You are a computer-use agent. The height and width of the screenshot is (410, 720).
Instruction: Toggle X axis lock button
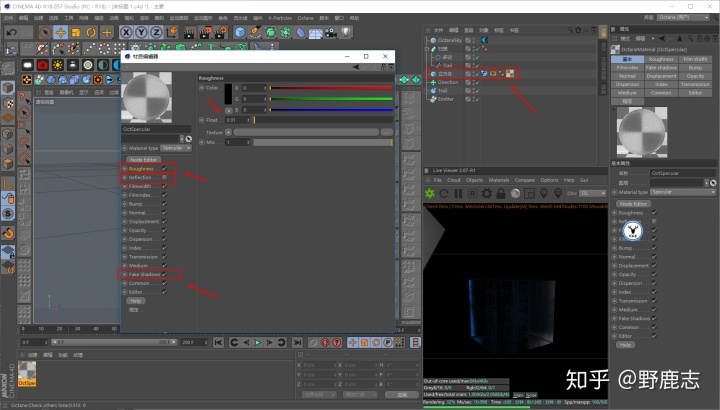[x=126, y=32]
